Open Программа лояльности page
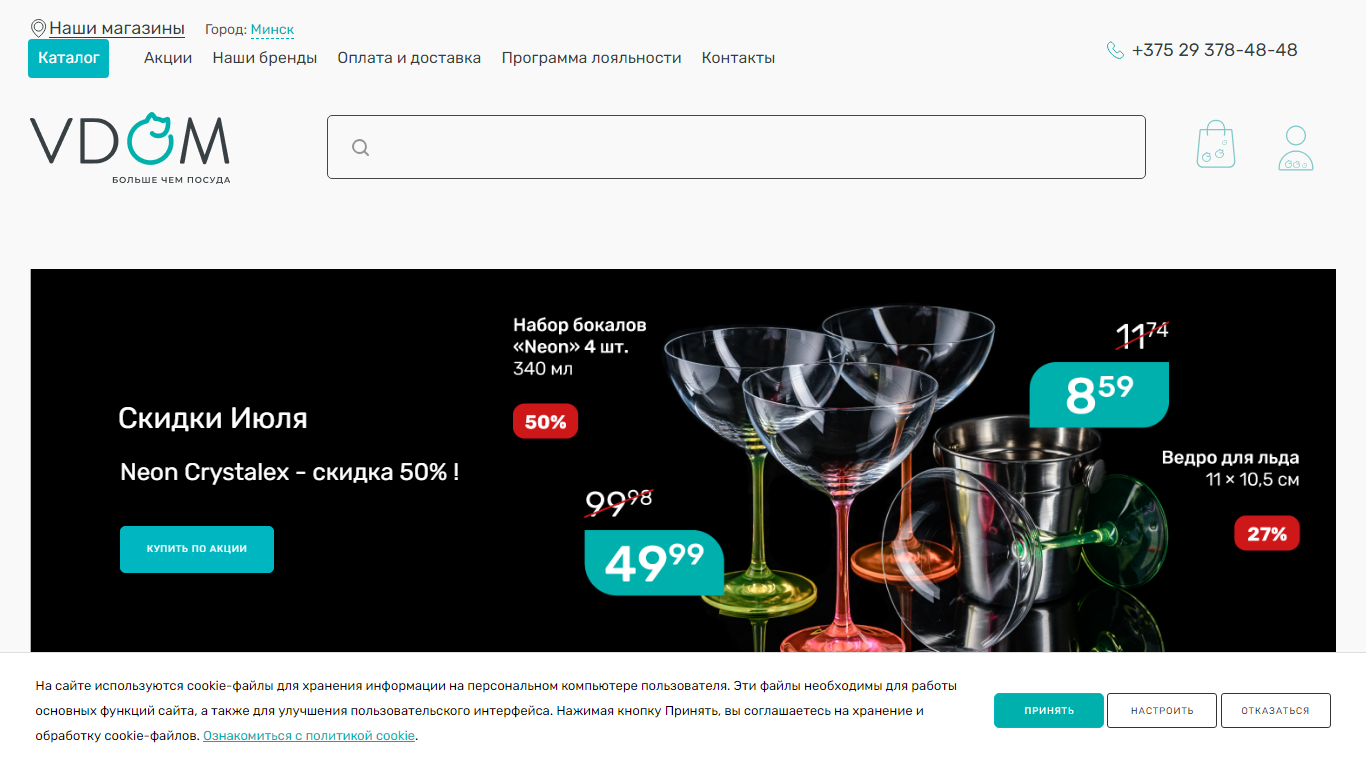Image resolution: width=1366 pixels, height=768 pixels. click(x=591, y=58)
